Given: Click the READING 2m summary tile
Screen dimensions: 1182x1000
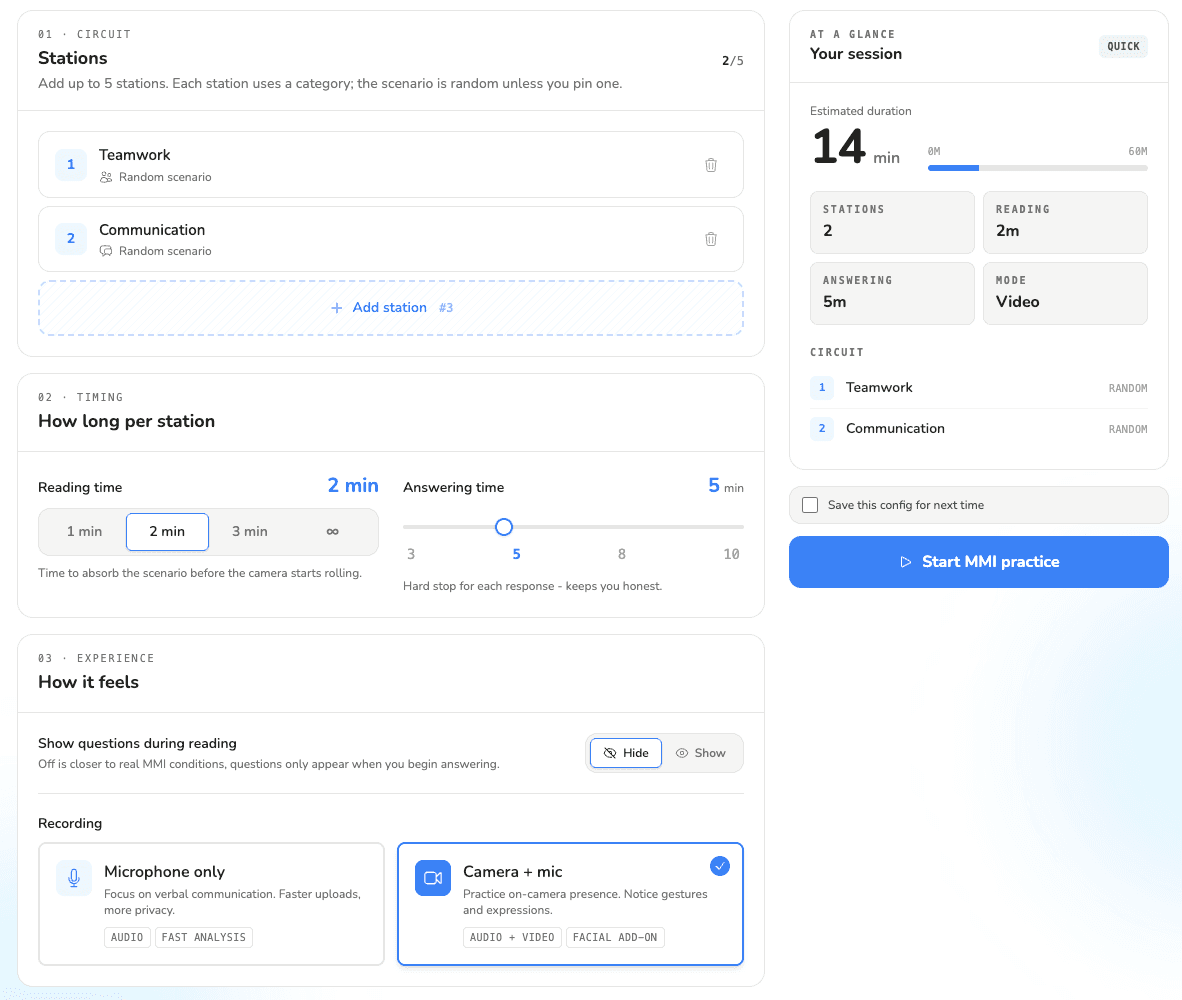Looking at the screenshot, I should tap(1065, 222).
